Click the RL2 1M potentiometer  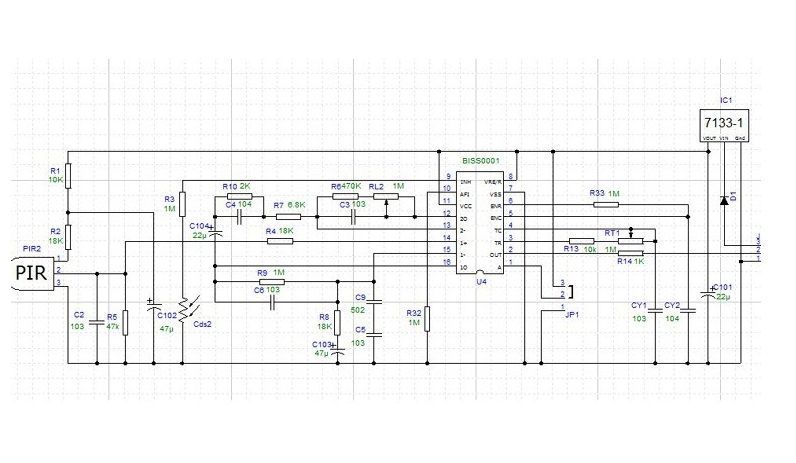point(384,197)
